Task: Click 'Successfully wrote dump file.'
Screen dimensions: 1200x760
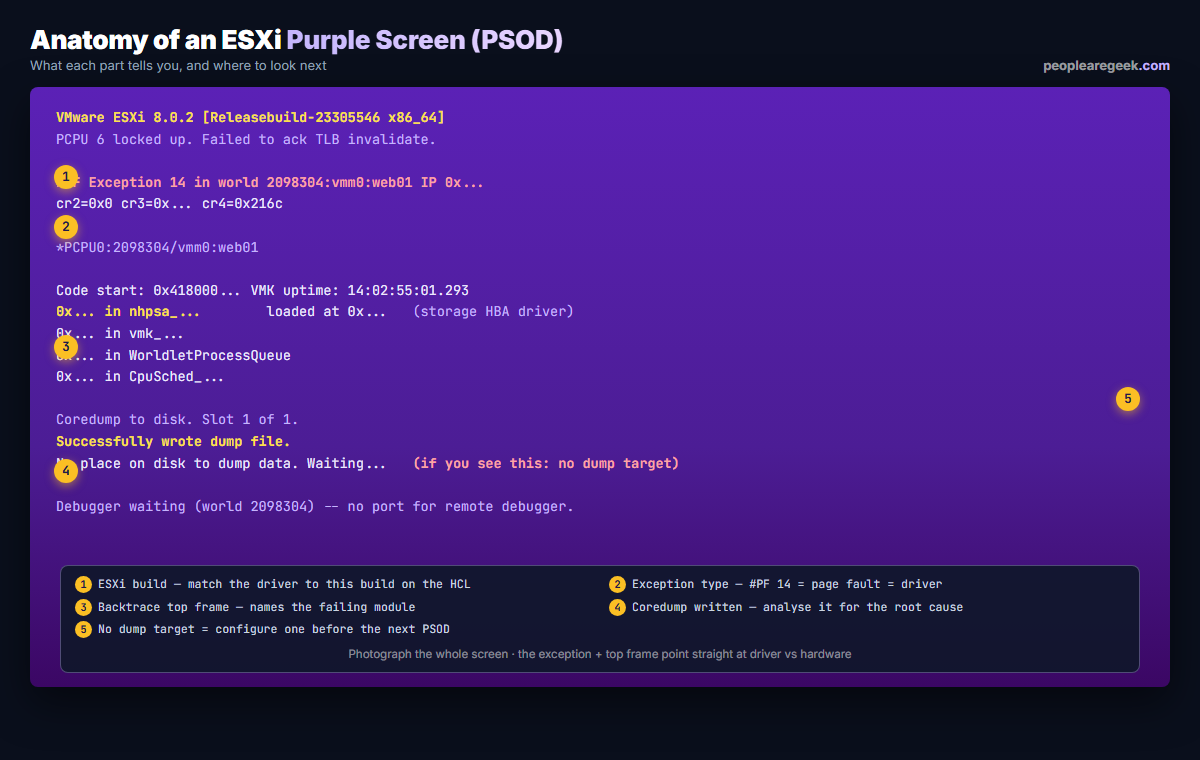Action: [173, 442]
